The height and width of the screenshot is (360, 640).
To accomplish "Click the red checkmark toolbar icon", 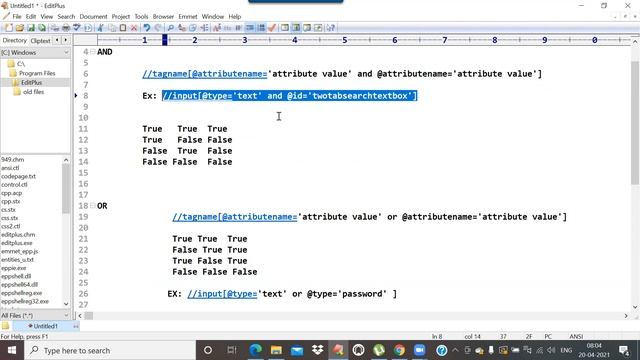I will coord(272,28).
